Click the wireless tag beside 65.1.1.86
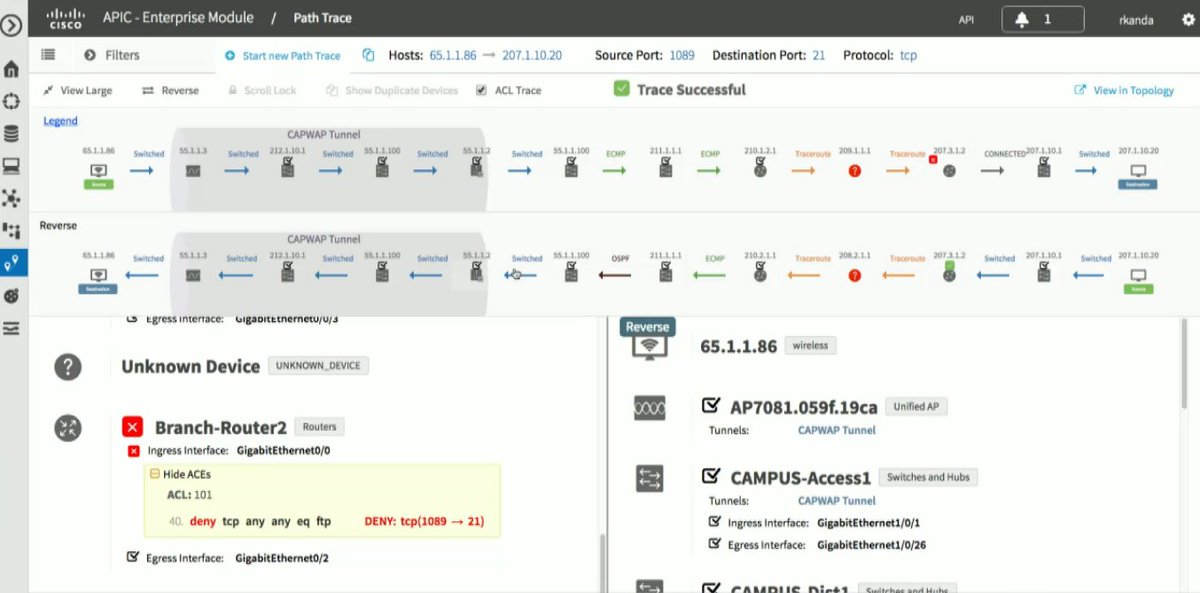The width and height of the screenshot is (1200, 593). click(x=811, y=345)
